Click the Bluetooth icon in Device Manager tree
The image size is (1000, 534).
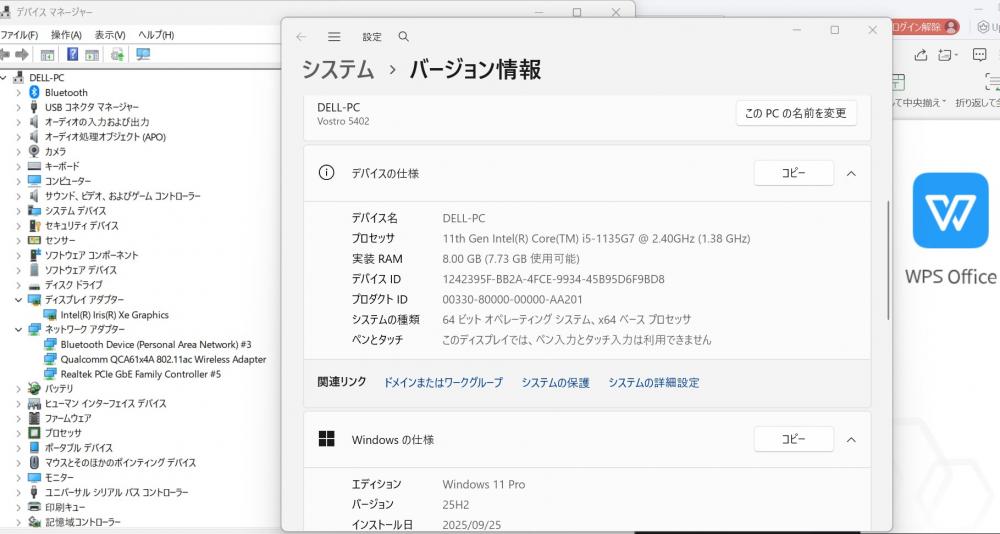coord(34,93)
